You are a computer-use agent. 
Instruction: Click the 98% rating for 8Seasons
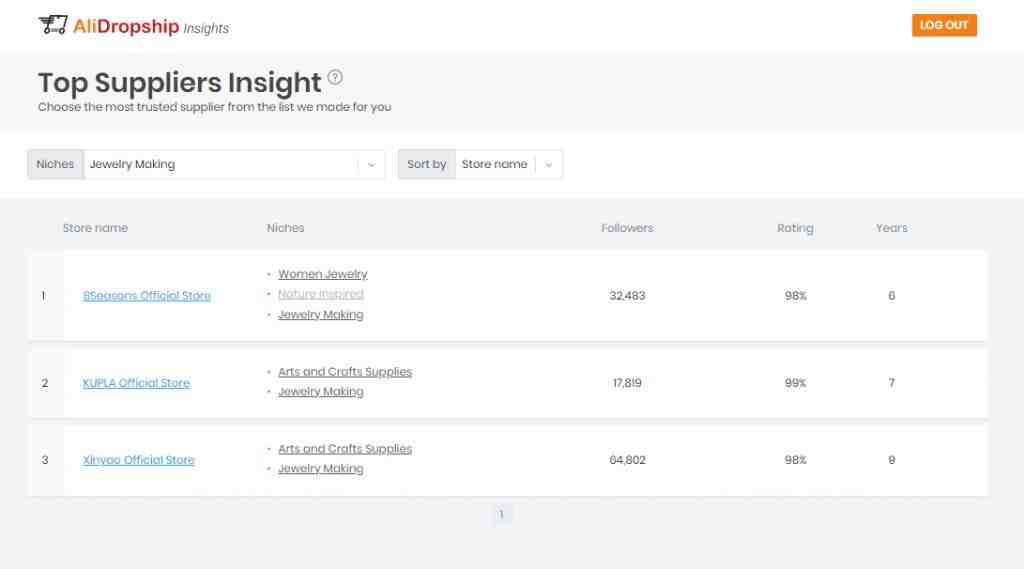pos(795,296)
